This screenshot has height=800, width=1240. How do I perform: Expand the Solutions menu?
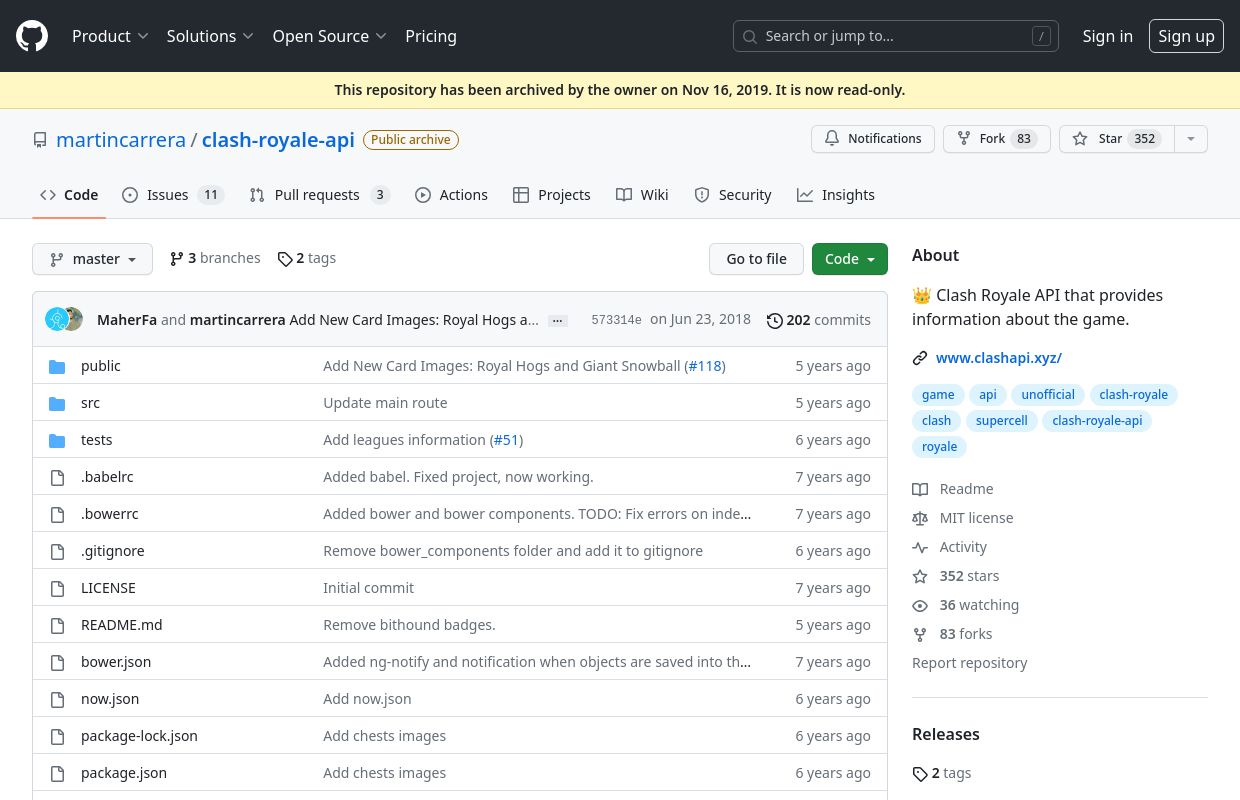(x=211, y=36)
